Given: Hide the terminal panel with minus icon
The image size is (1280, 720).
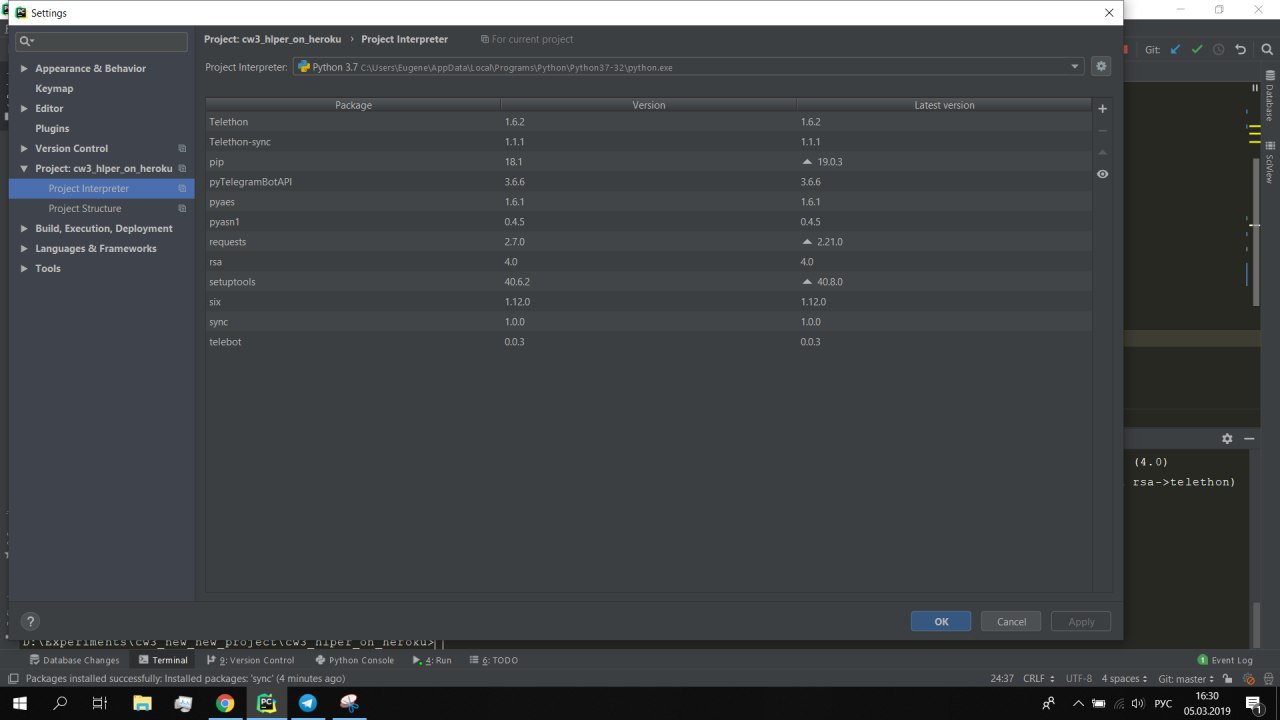Looking at the screenshot, I should [1249, 439].
